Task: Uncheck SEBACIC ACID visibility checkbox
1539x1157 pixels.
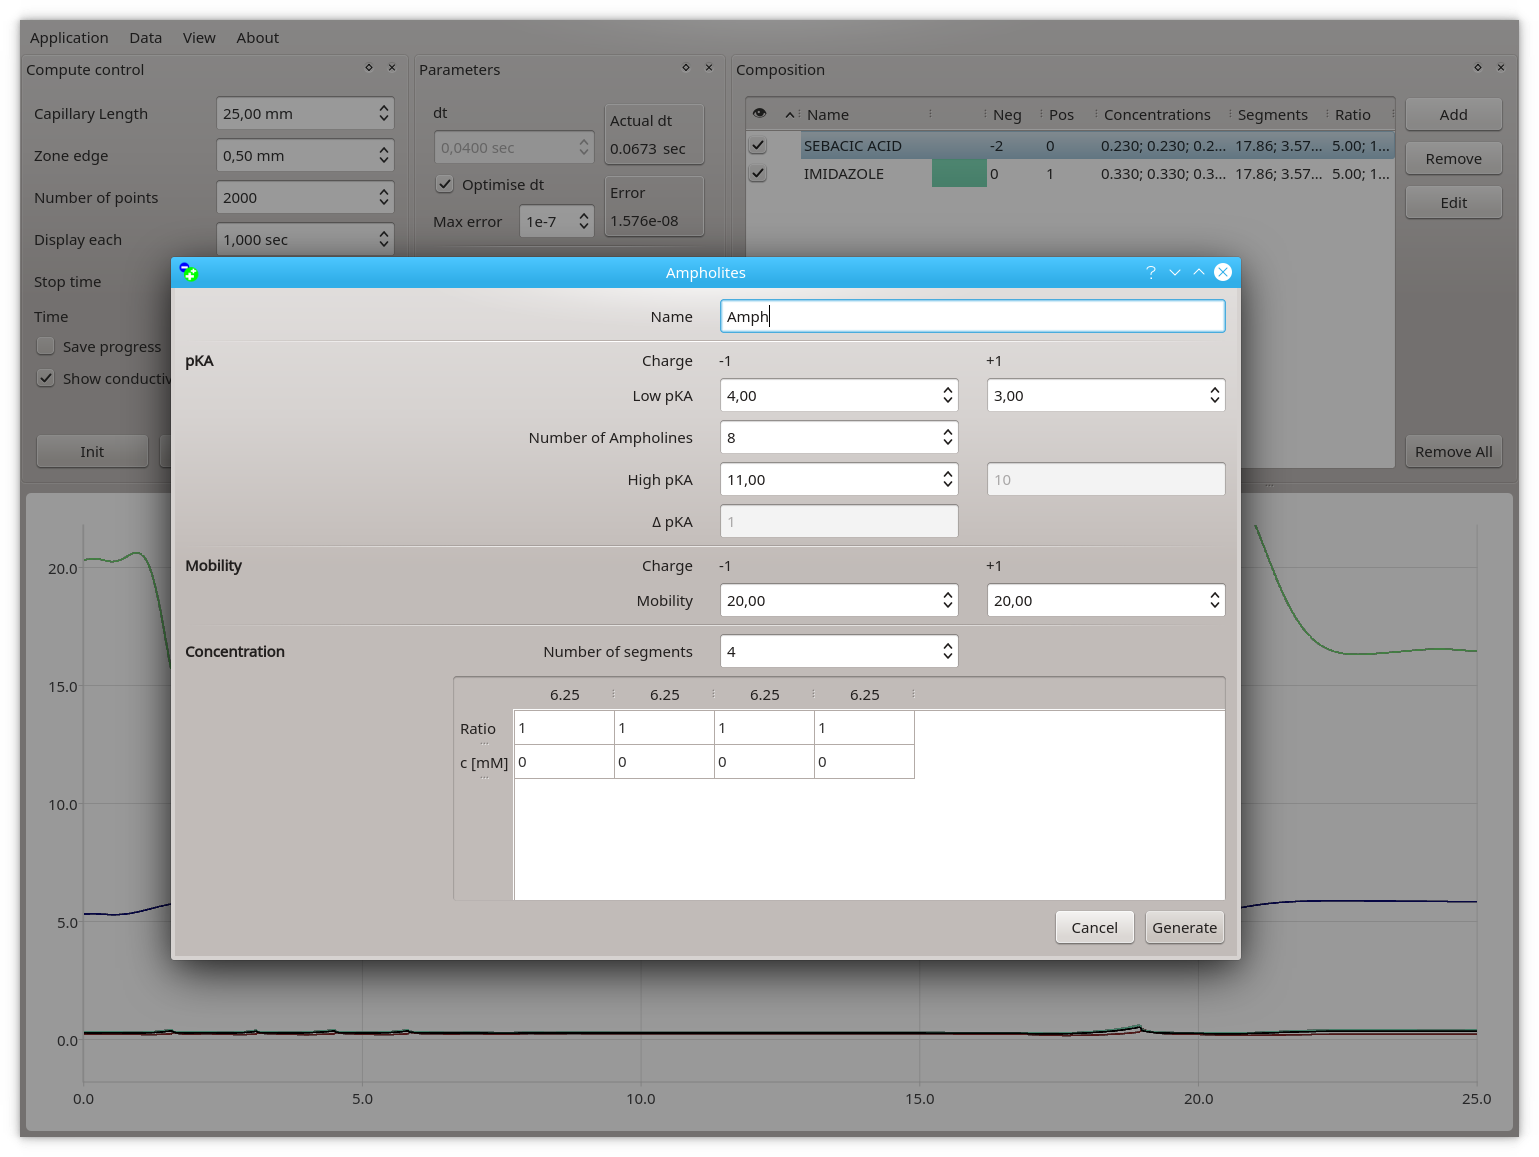Action: click(x=758, y=145)
